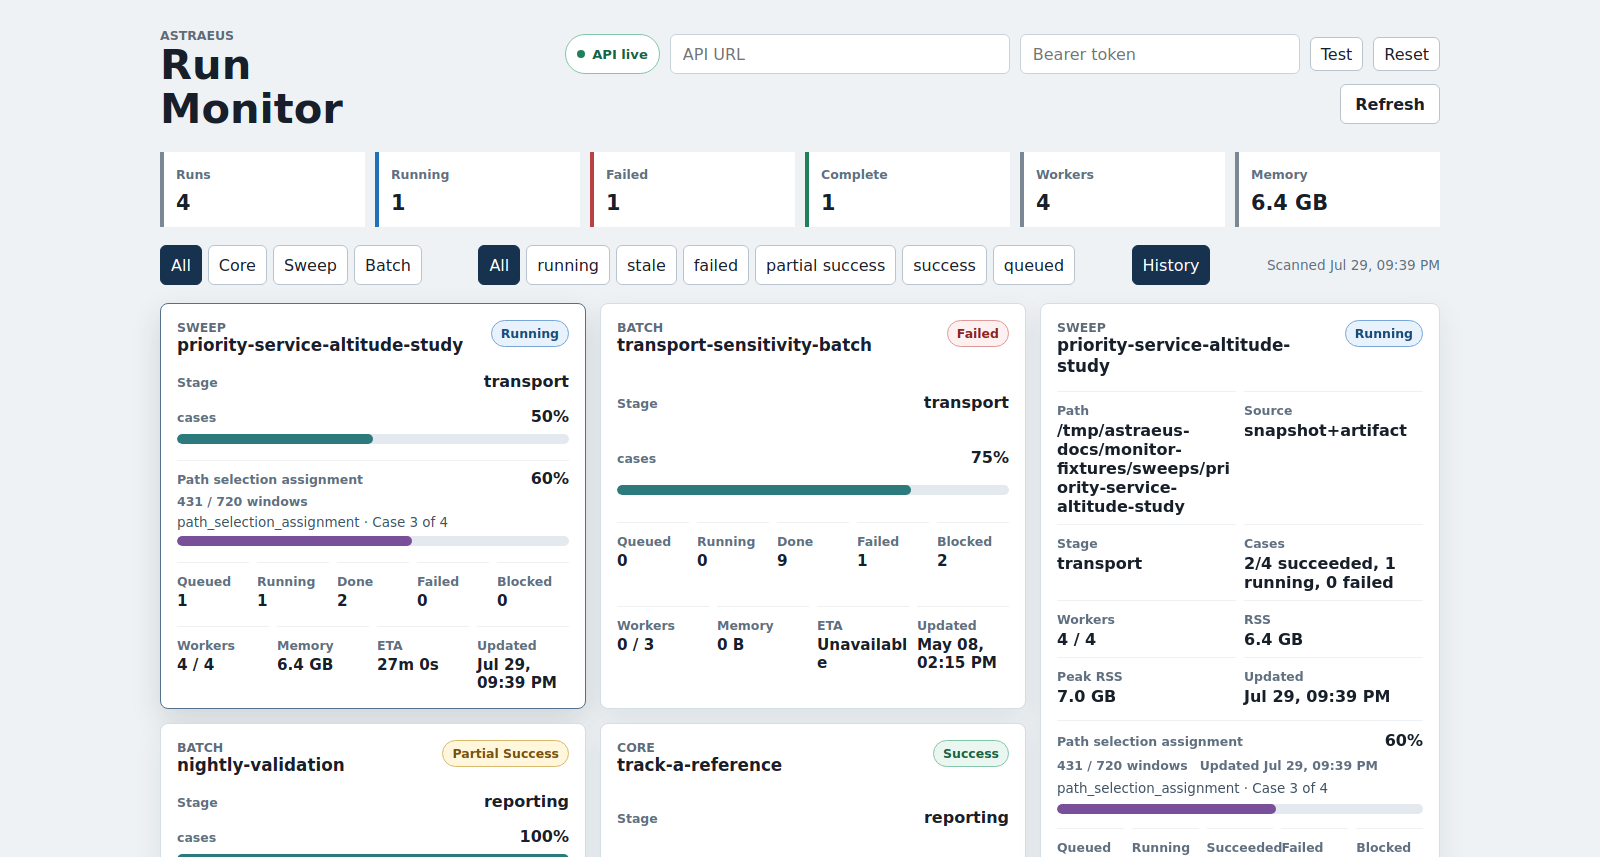1600x857 pixels.
Task: Click the Test button
Action: (x=1336, y=54)
